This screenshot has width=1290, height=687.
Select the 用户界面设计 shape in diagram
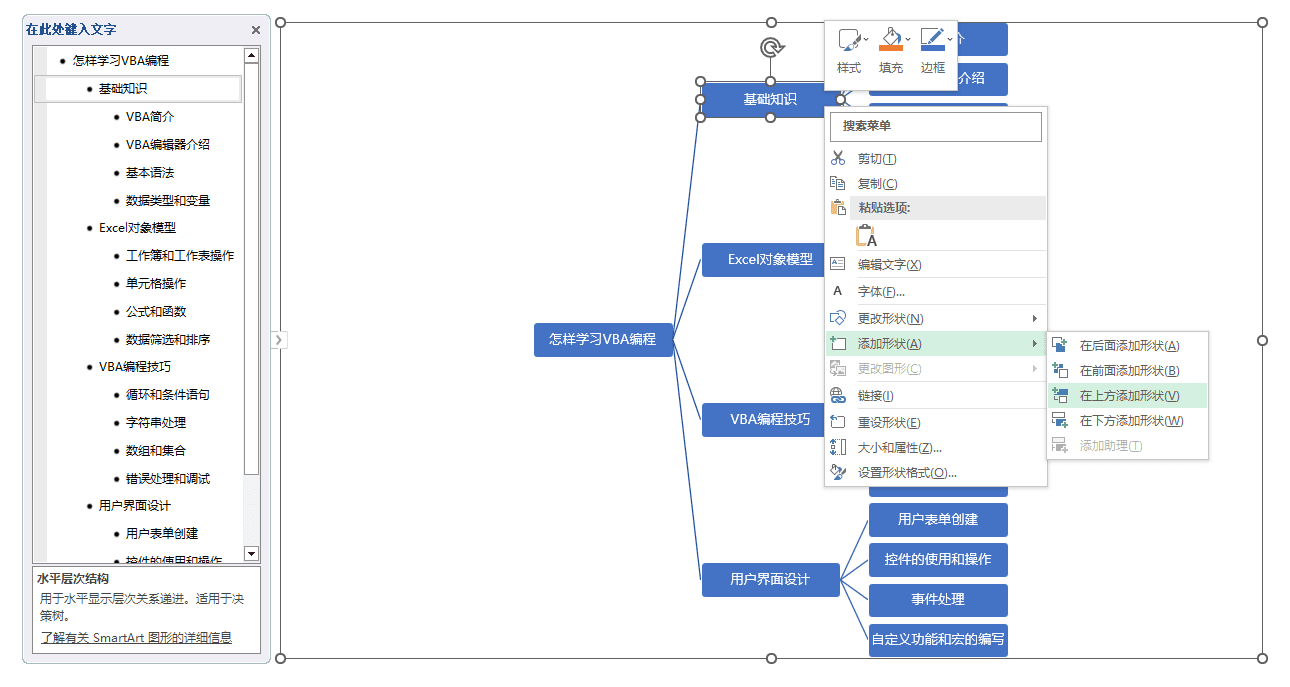(770, 579)
